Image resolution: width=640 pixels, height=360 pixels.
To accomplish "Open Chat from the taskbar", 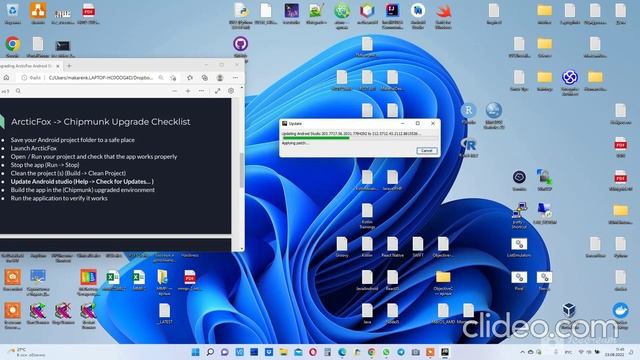I will coord(224,352).
